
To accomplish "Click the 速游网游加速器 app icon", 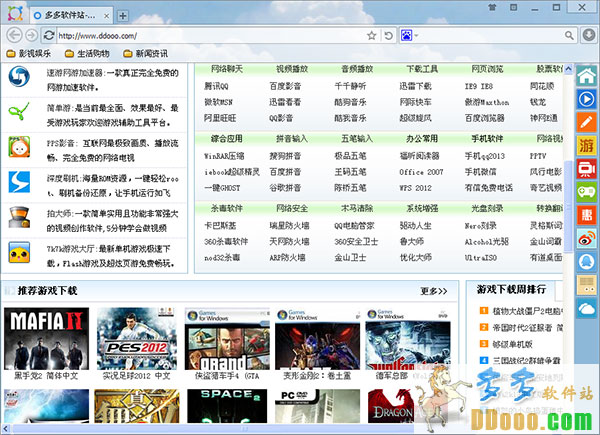I will point(19,77).
